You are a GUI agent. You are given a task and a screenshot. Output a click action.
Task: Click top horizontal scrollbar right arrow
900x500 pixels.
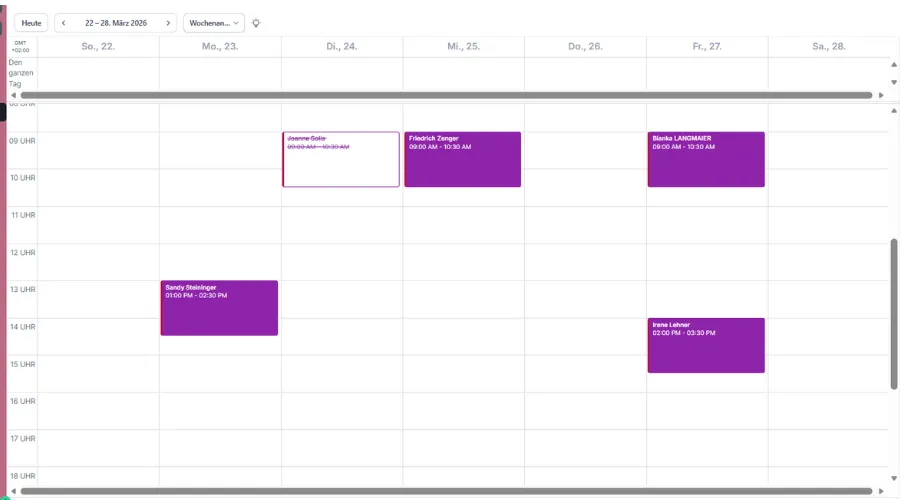click(x=881, y=95)
